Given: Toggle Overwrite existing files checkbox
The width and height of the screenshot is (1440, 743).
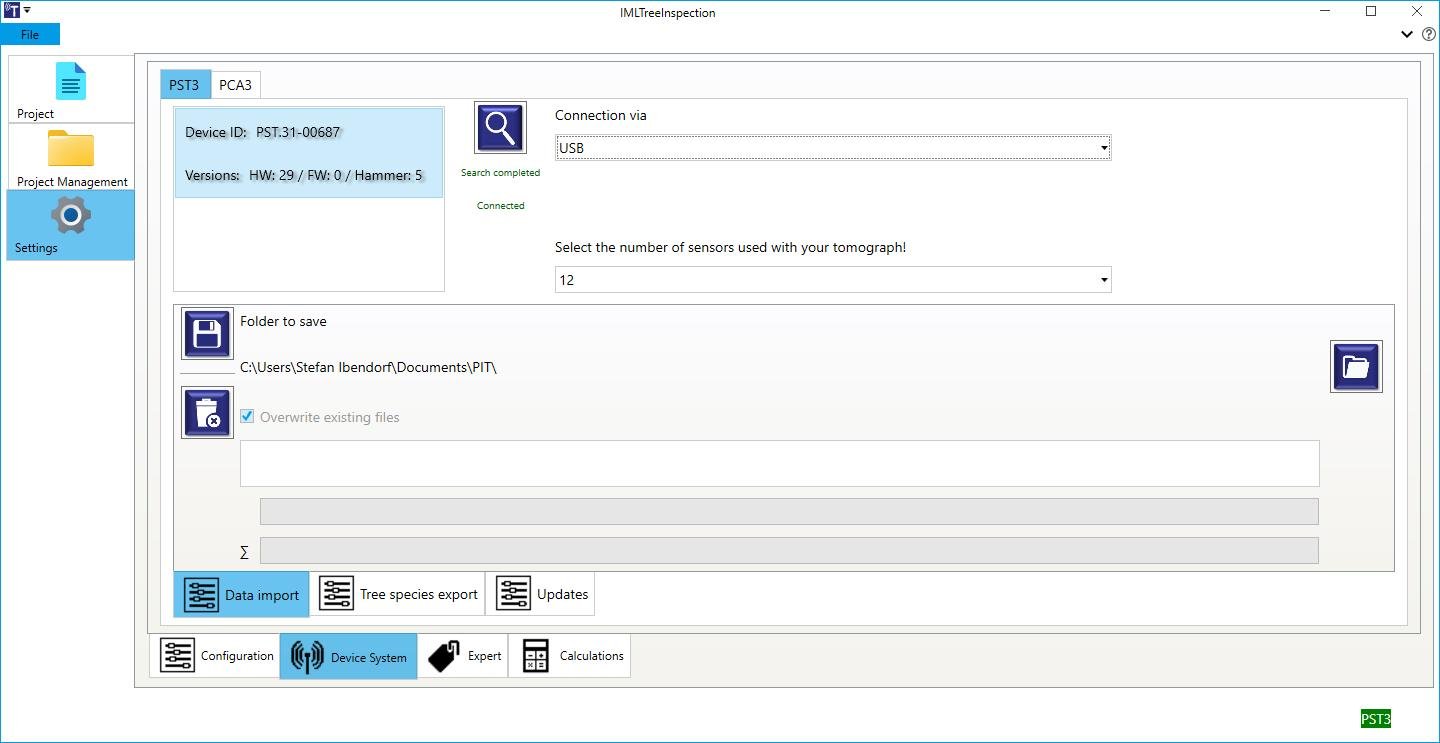Looking at the screenshot, I should click(247, 417).
